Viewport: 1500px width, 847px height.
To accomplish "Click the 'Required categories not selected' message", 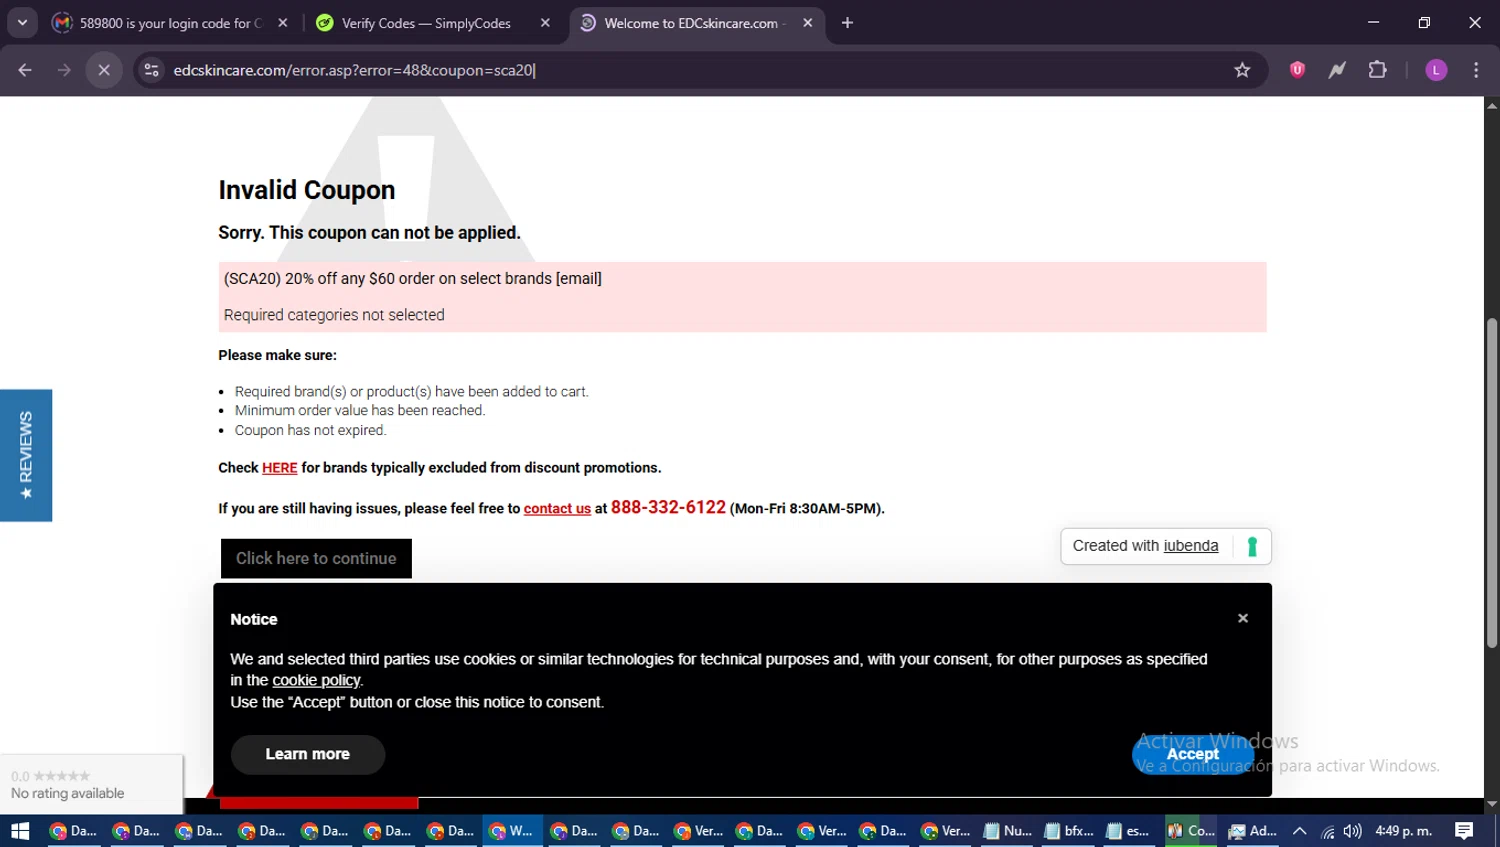I will [334, 315].
